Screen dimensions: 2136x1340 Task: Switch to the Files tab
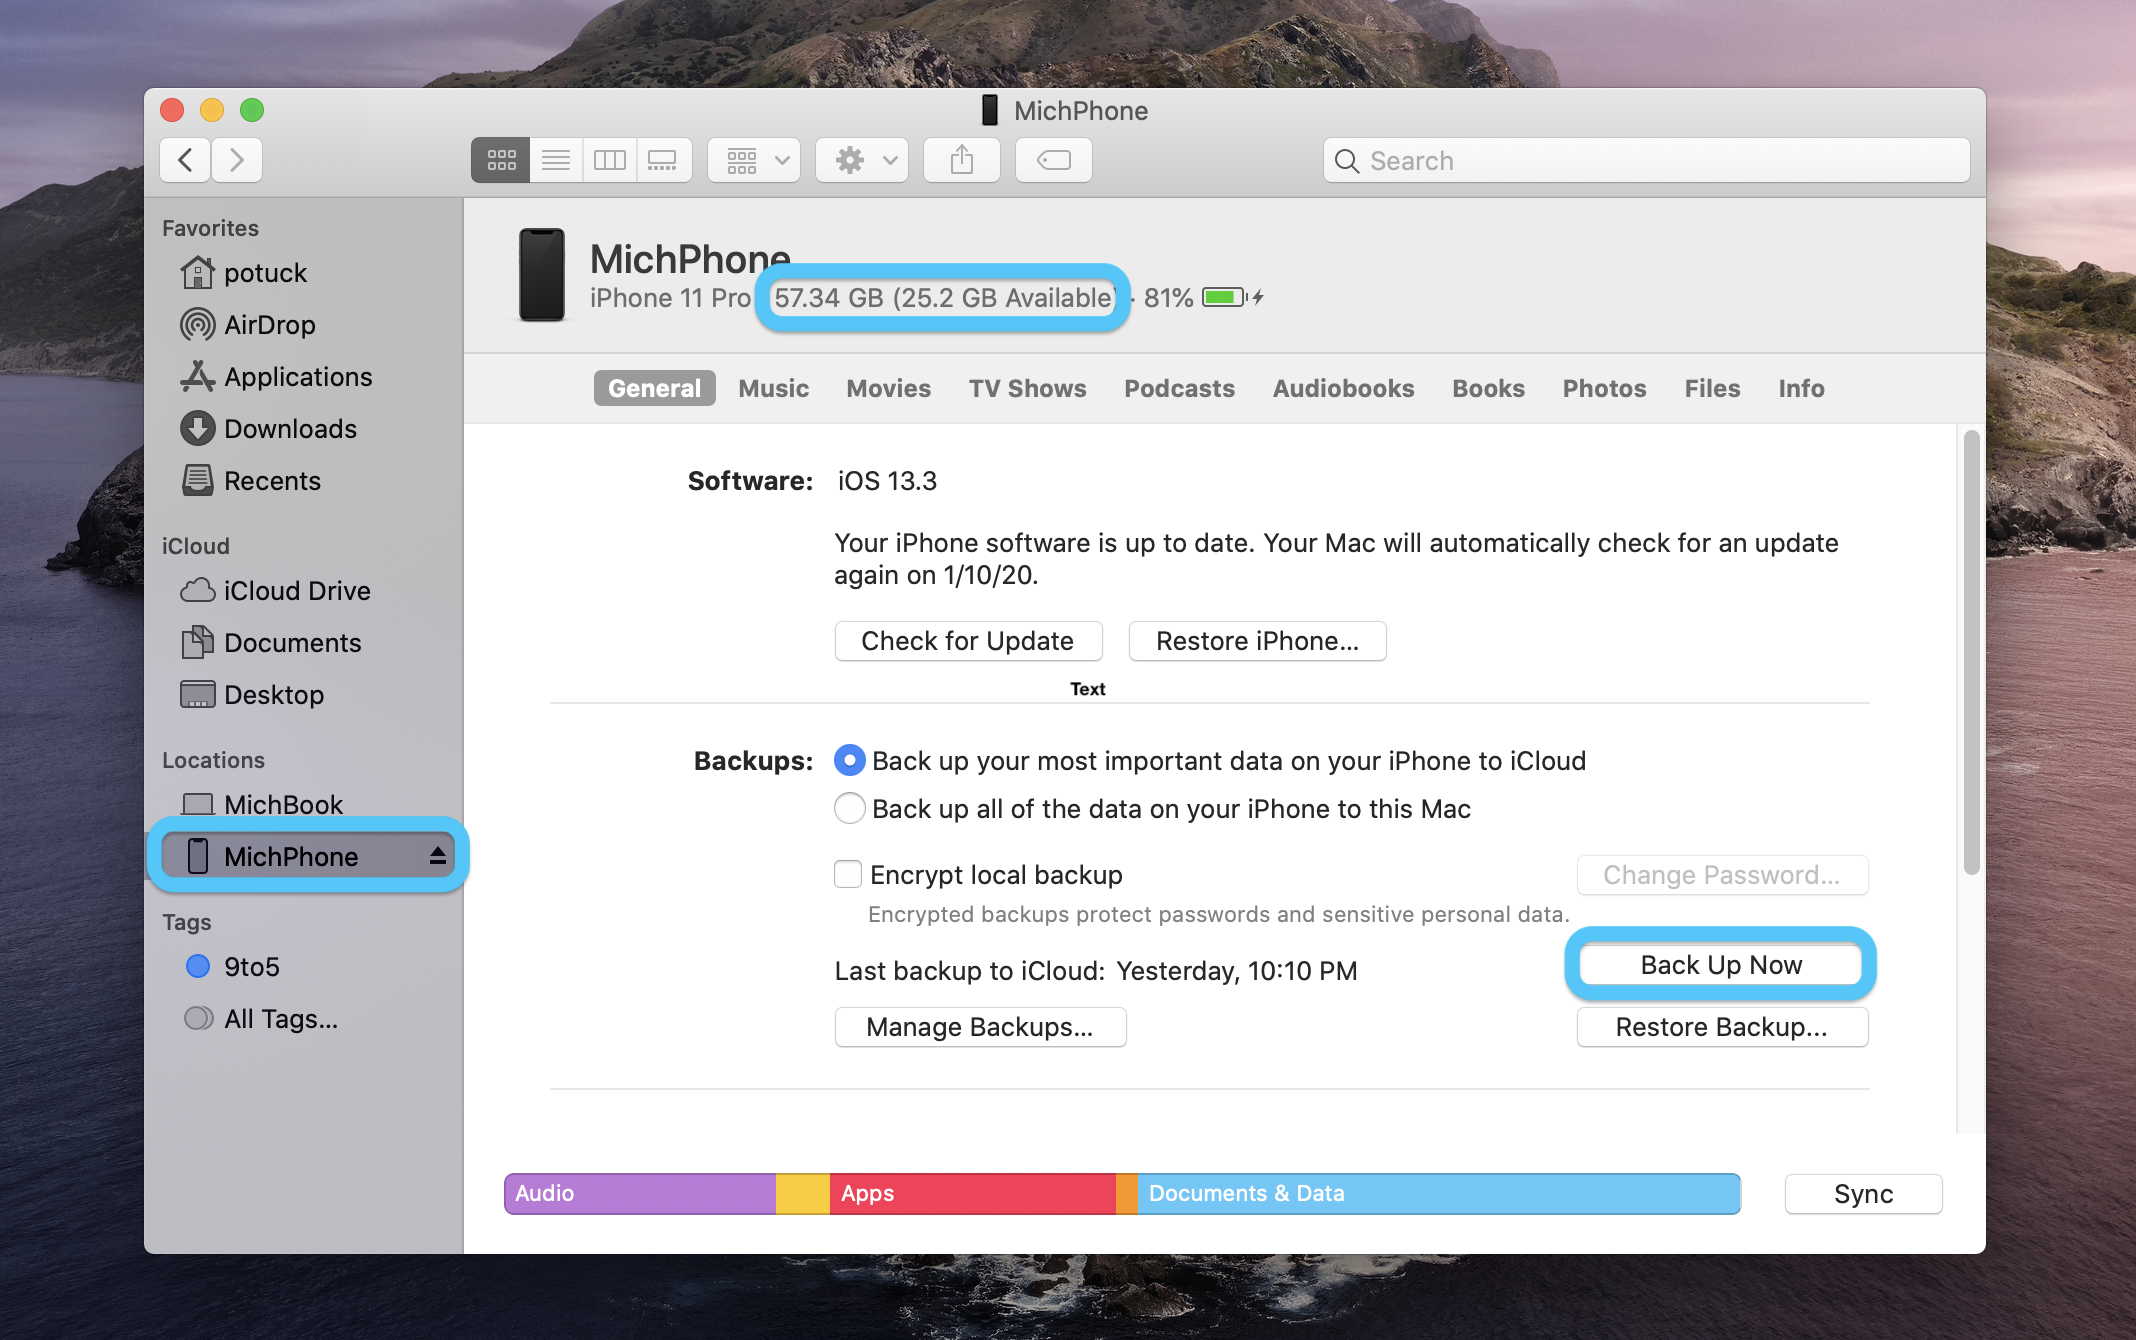point(1712,387)
